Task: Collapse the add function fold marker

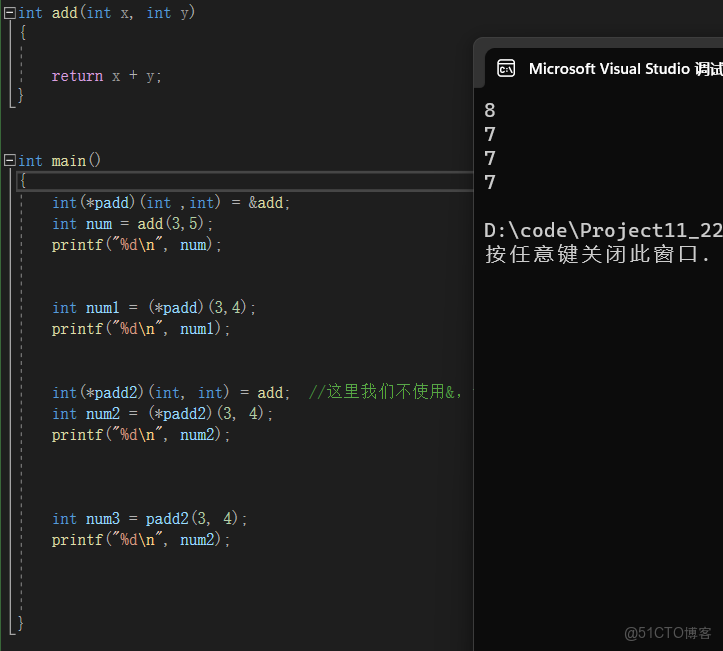Action: (9, 13)
